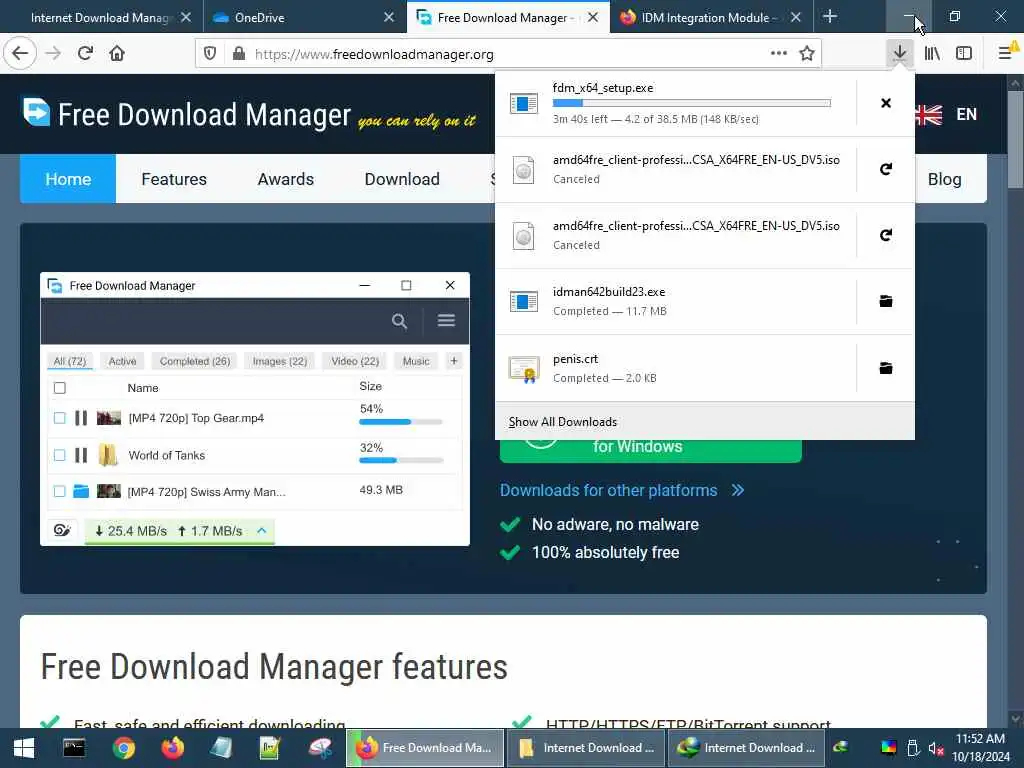Cancel the fdm_x64_setup.exe download
The width and height of the screenshot is (1024, 768).
[x=886, y=103]
